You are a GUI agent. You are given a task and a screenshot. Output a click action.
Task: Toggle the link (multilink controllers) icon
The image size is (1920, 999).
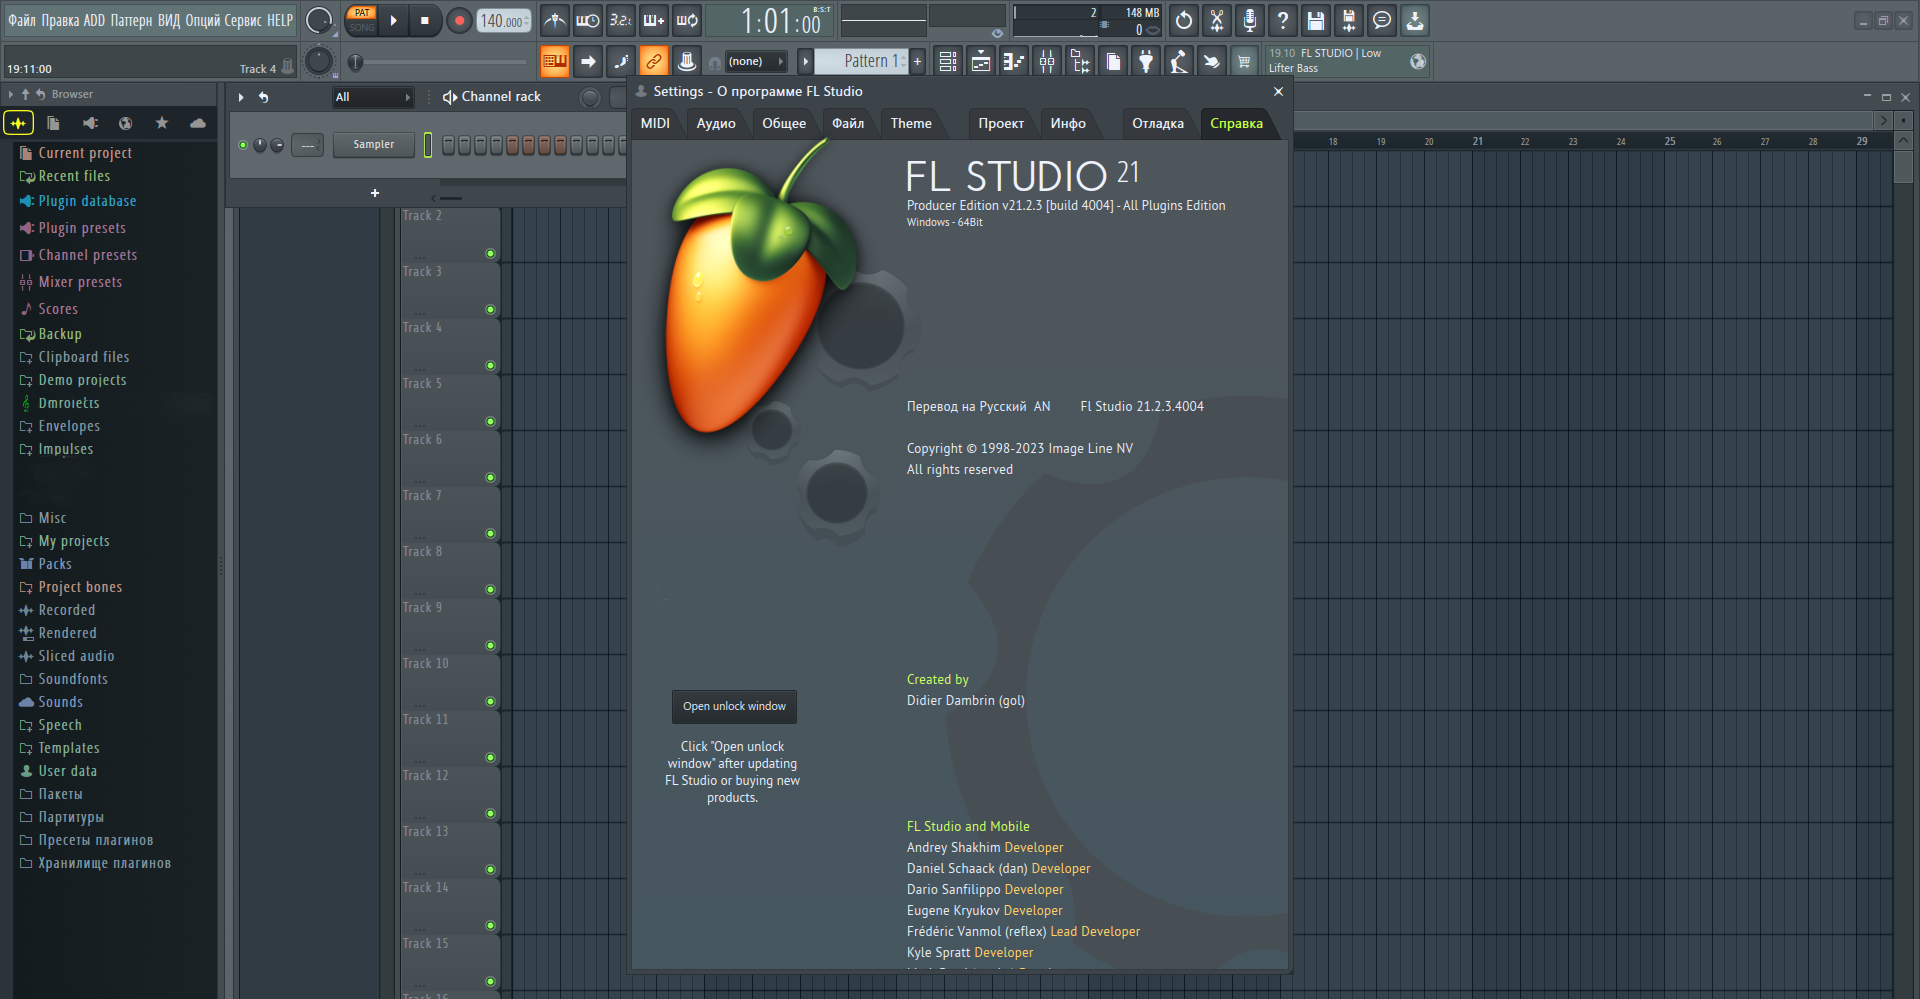(654, 61)
